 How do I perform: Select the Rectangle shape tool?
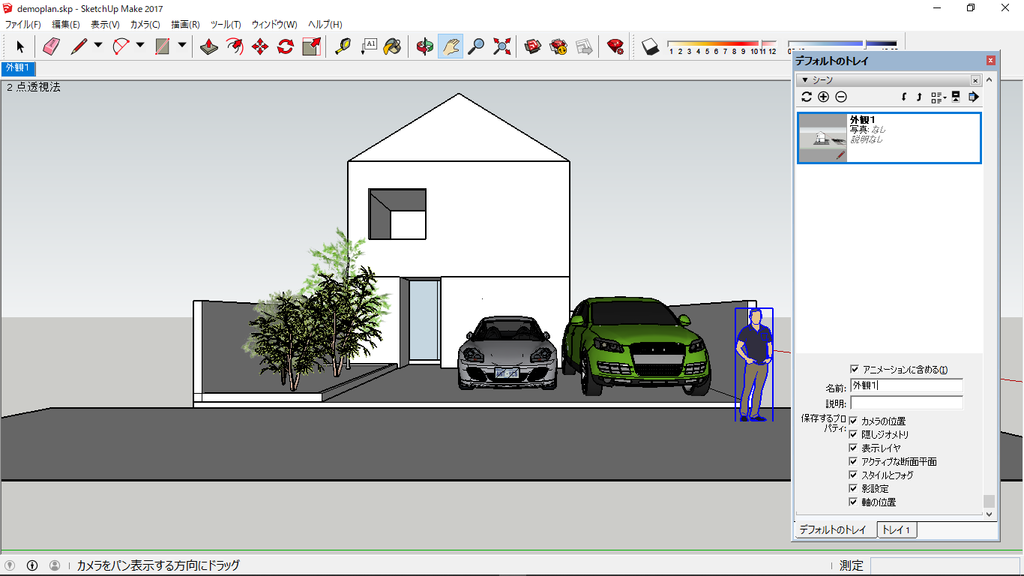click(x=163, y=46)
